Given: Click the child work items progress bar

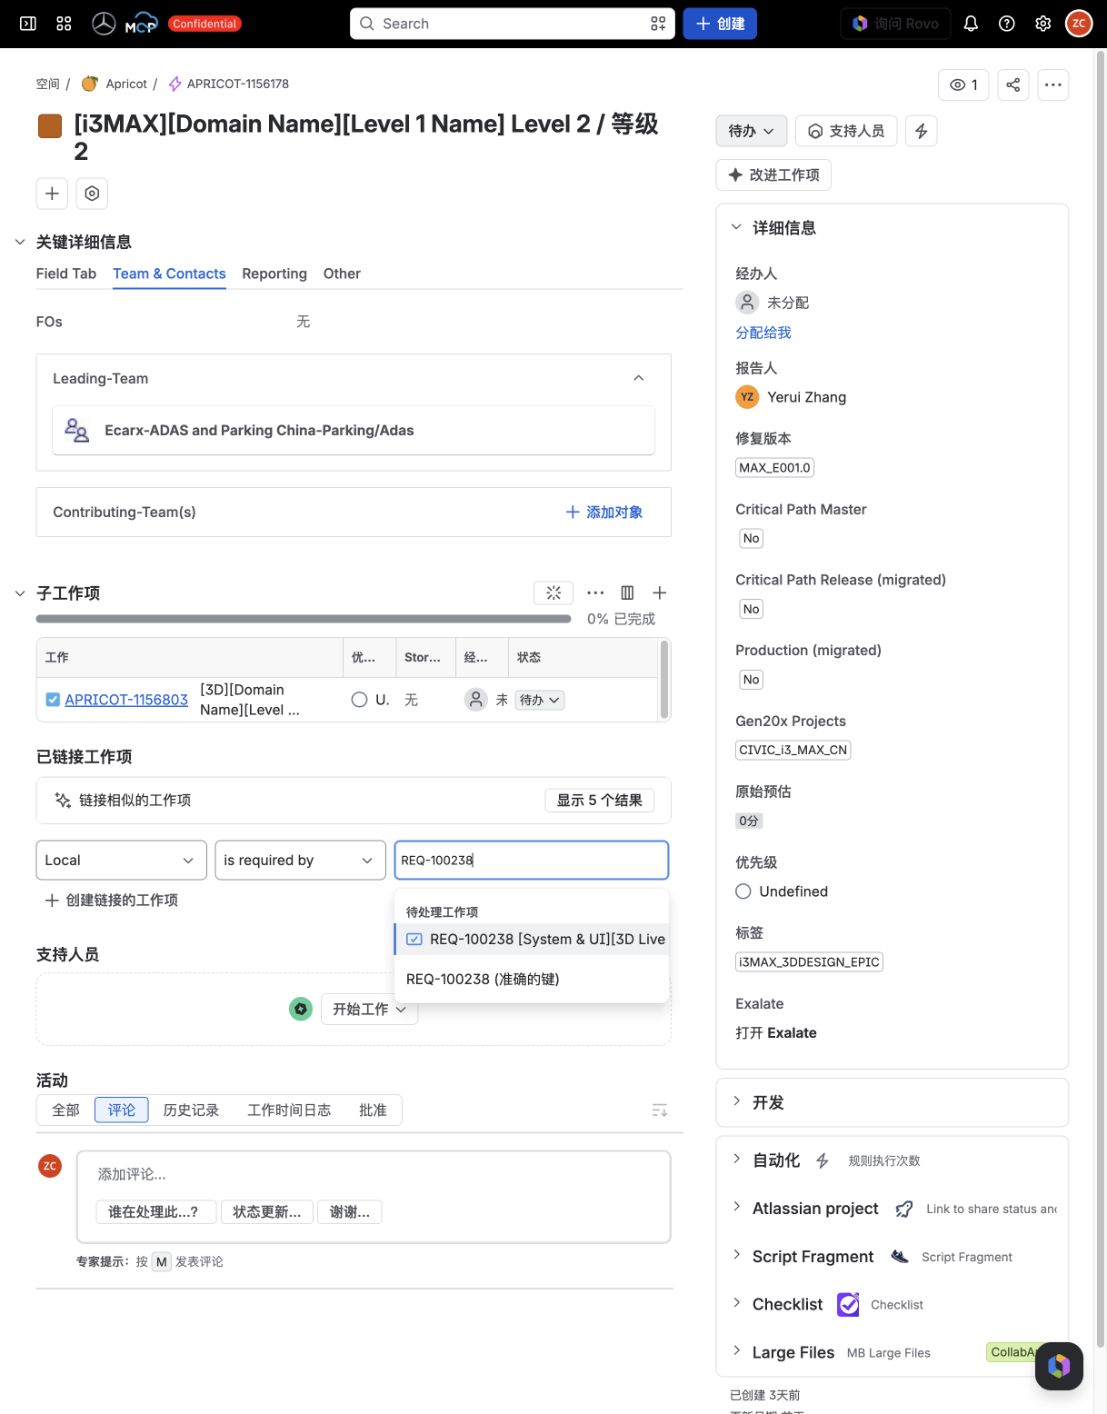Looking at the screenshot, I should point(303,619).
